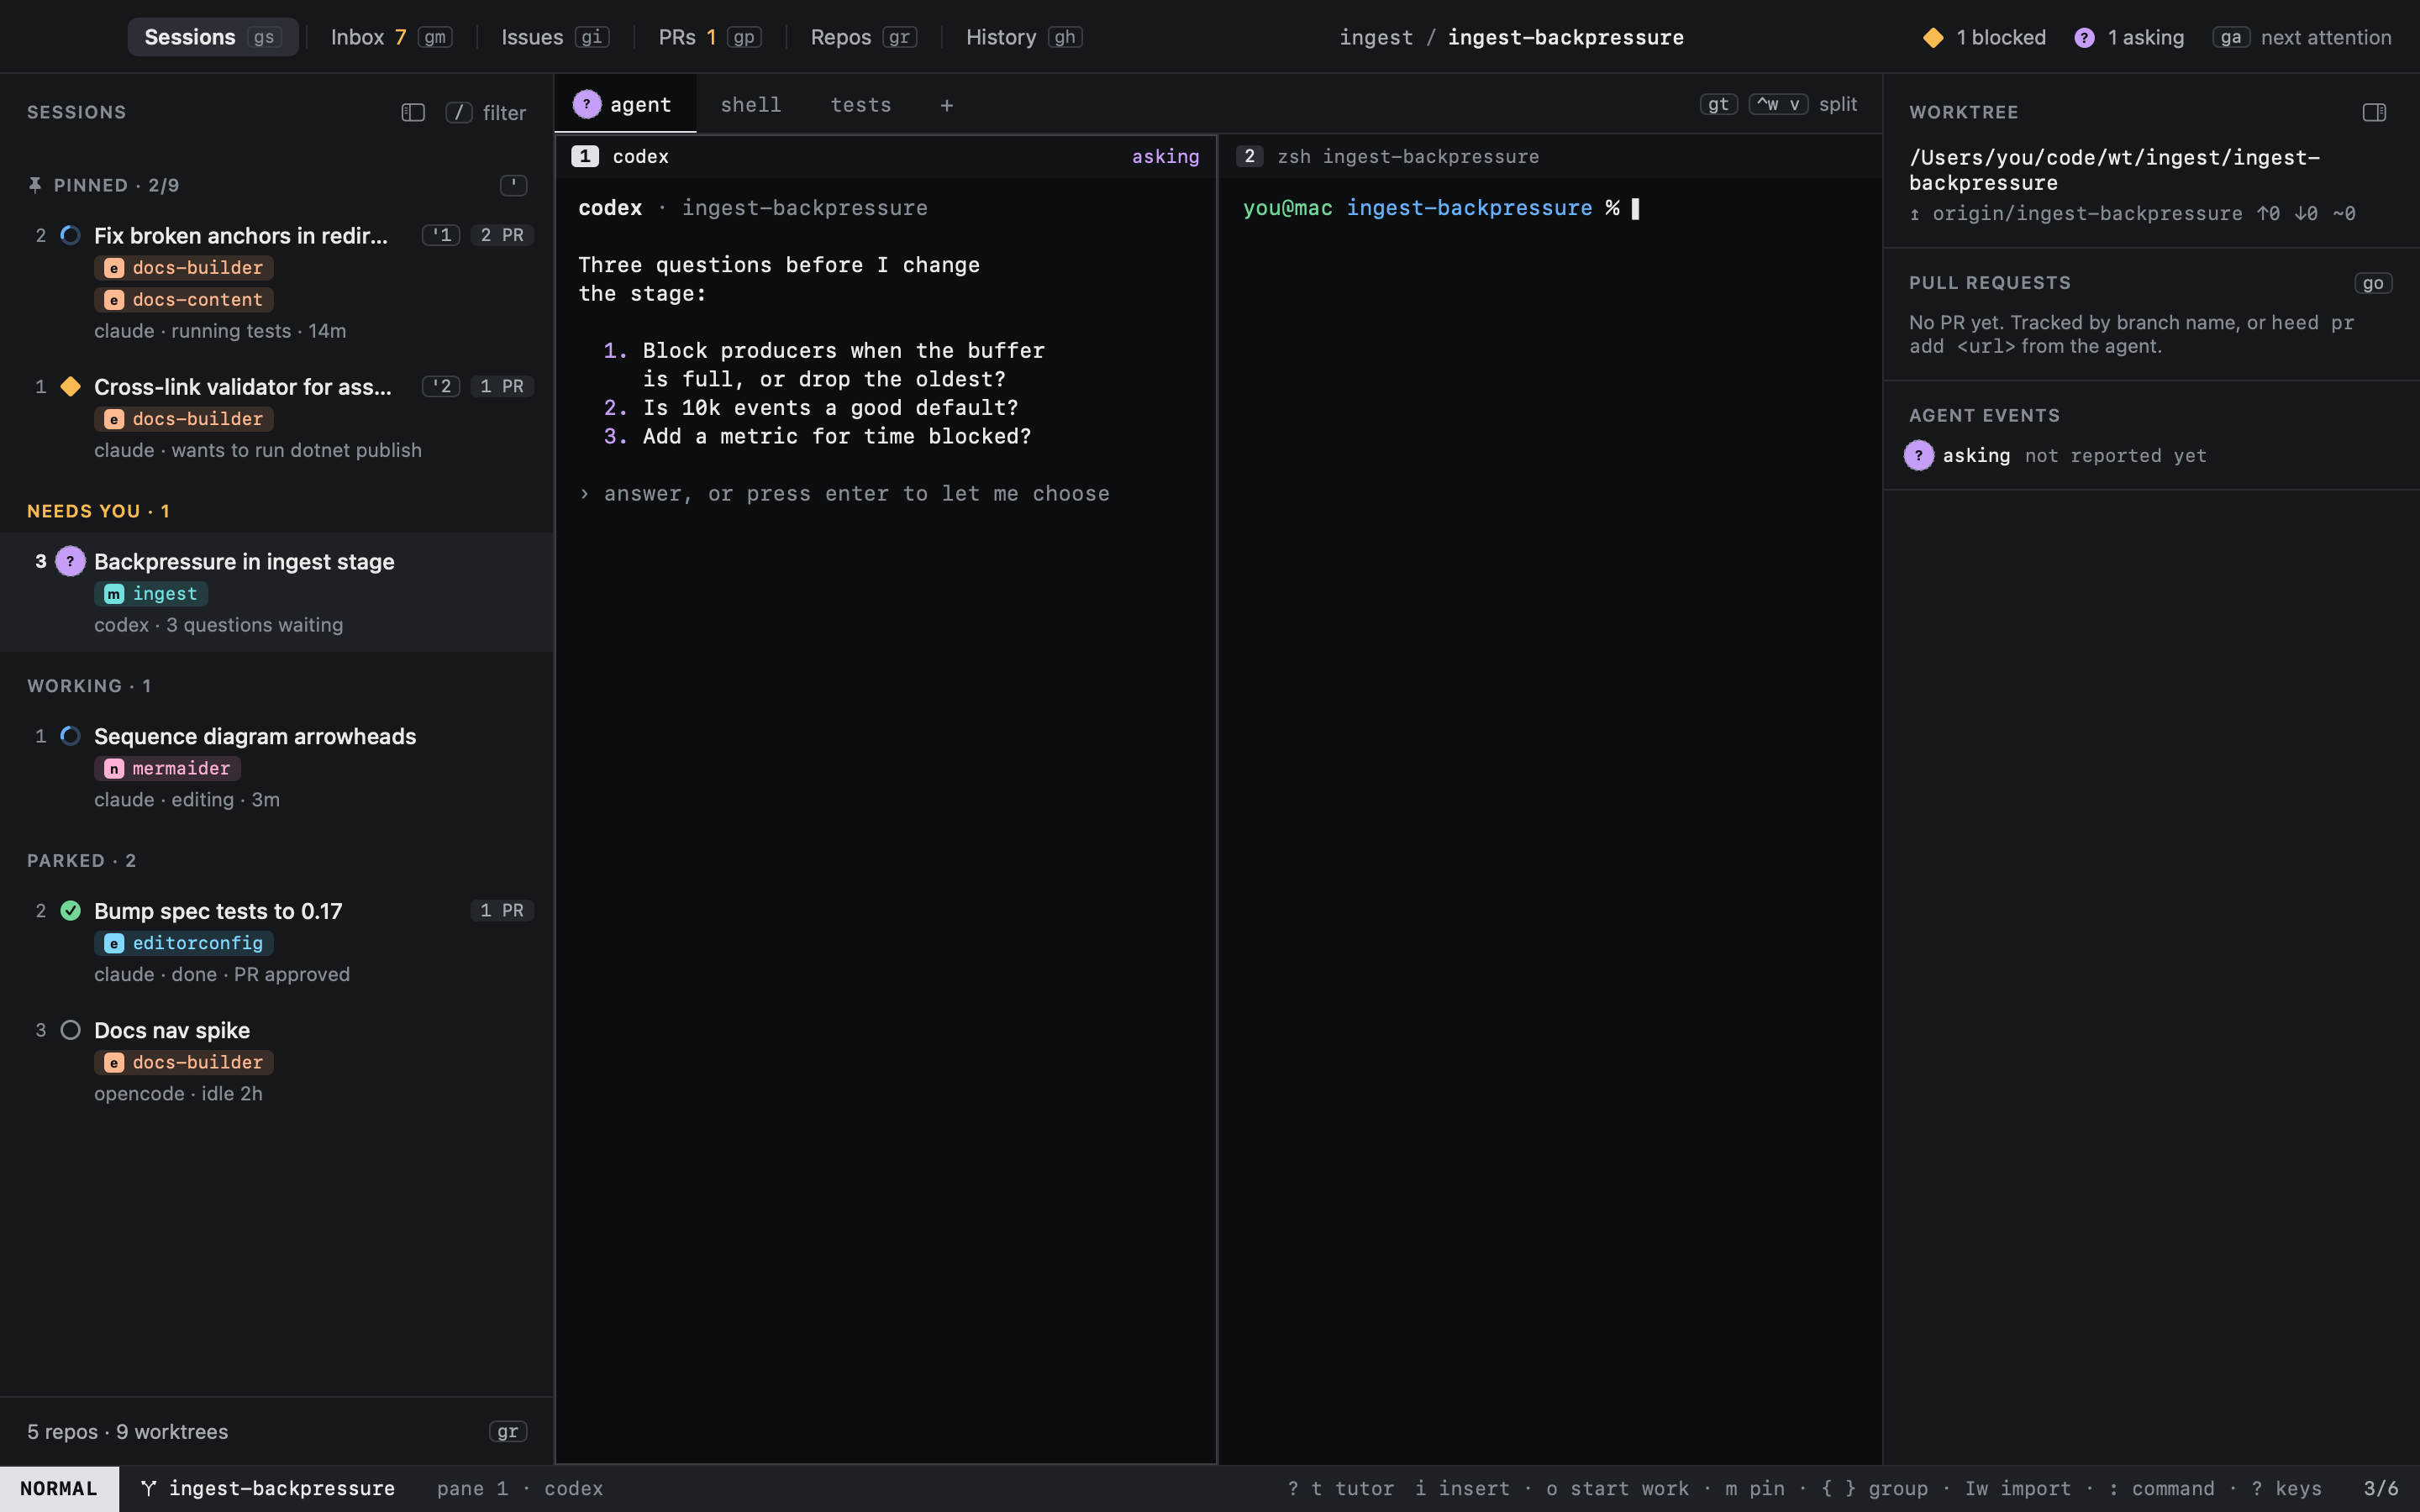Click the go button in Pull Requests
The image size is (2420, 1512).
pos(2372,283)
